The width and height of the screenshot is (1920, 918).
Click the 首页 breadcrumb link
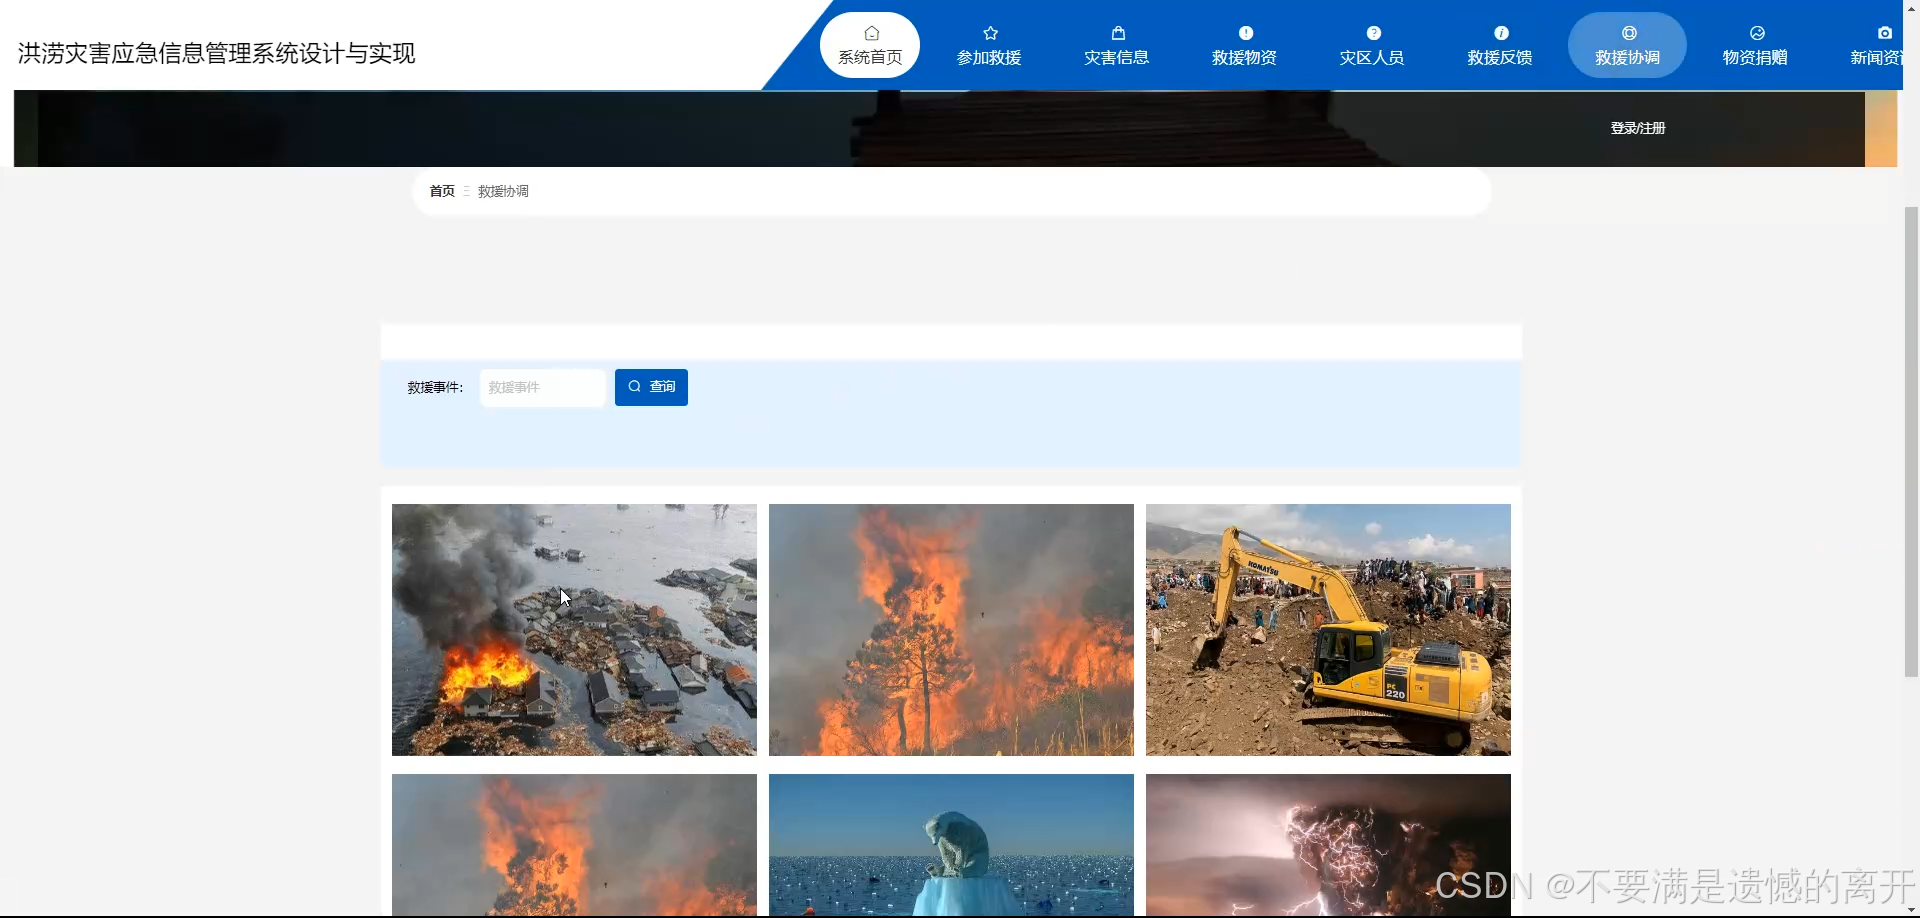coord(442,191)
